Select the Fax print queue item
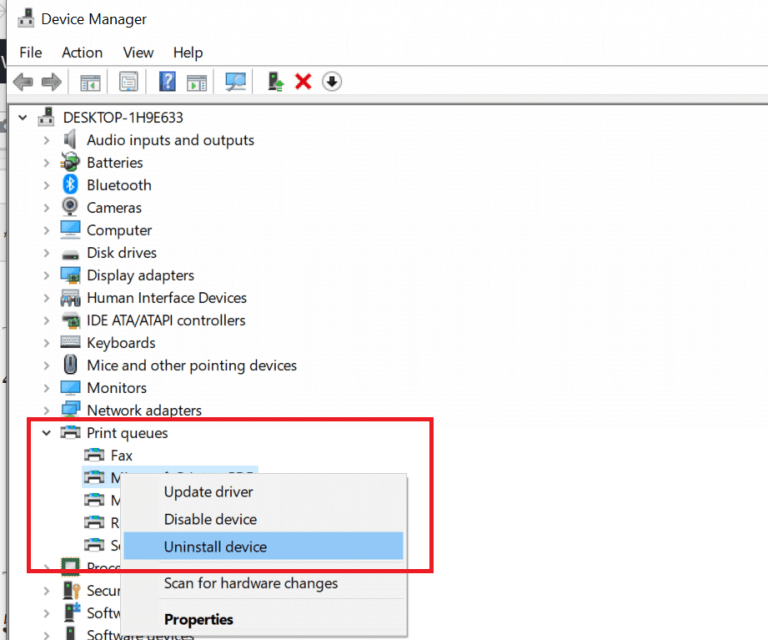The width and height of the screenshot is (768, 640). click(x=121, y=456)
